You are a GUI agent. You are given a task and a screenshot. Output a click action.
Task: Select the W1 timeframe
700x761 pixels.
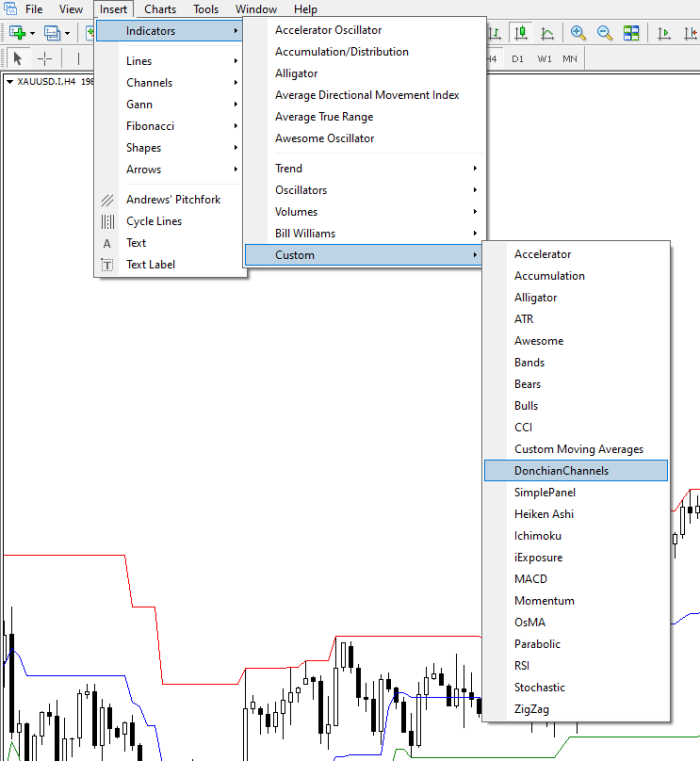(x=544, y=59)
